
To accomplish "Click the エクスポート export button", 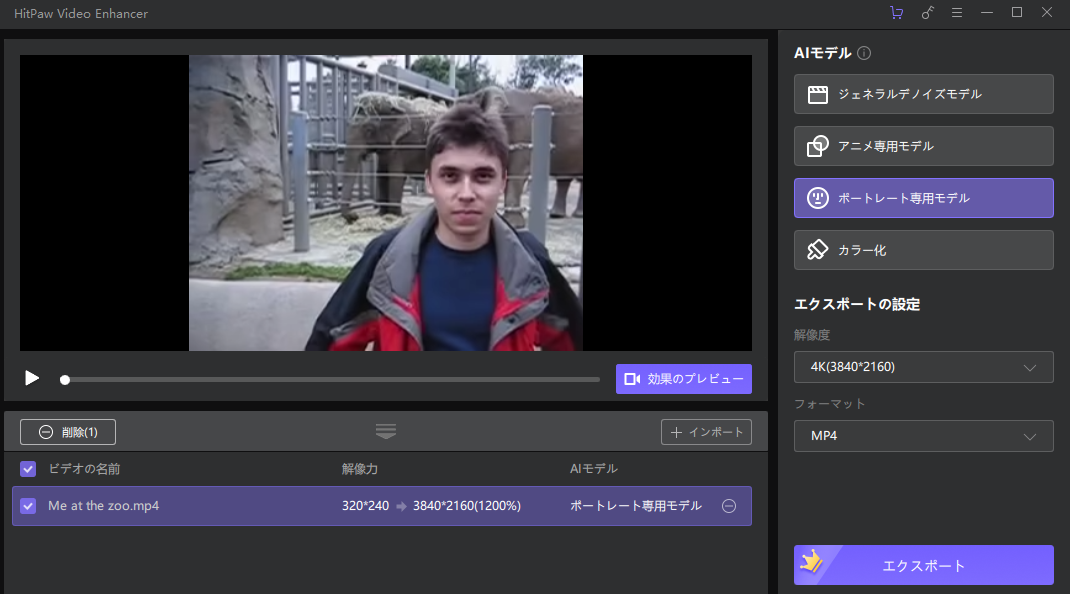I will pos(923,565).
